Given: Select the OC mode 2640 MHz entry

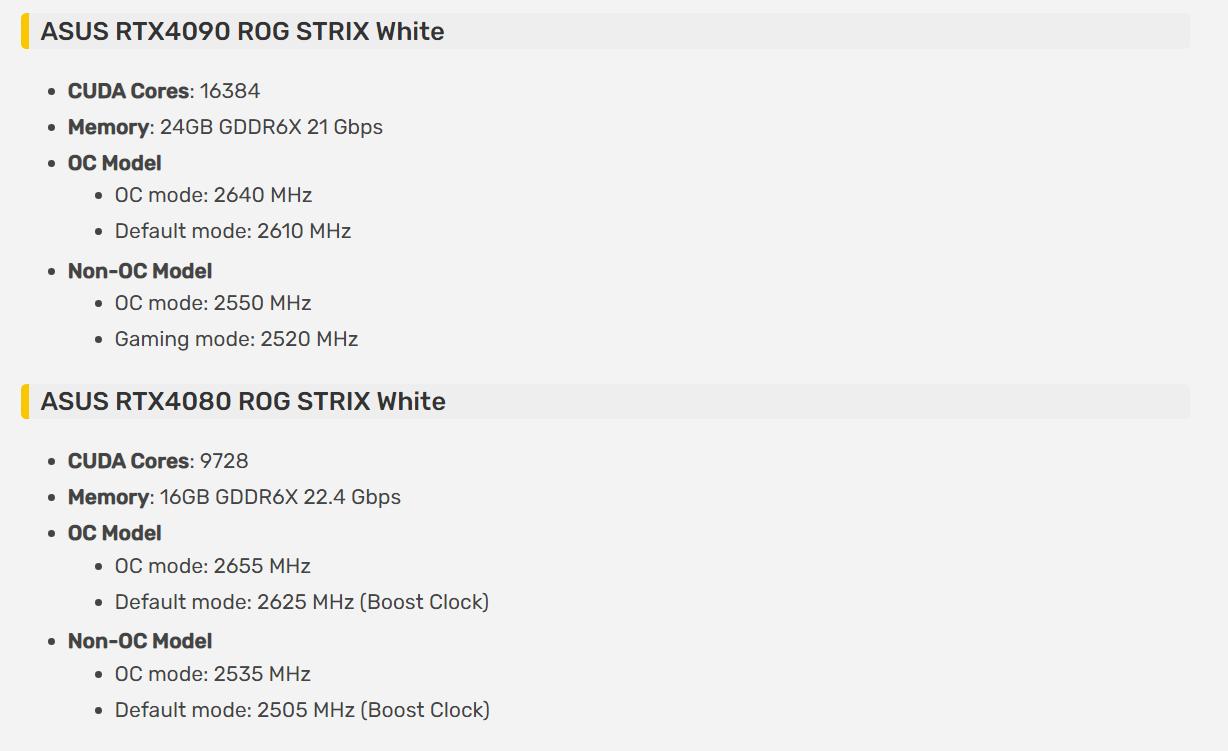Looking at the screenshot, I should click(213, 195).
